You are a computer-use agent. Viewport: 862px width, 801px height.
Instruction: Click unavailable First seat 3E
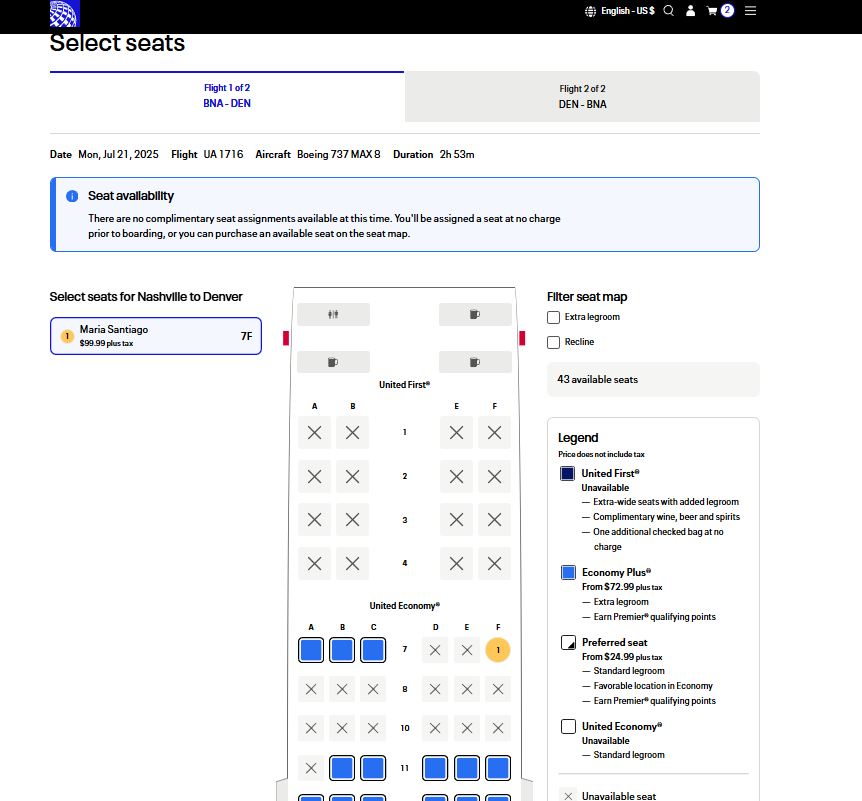point(456,520)
